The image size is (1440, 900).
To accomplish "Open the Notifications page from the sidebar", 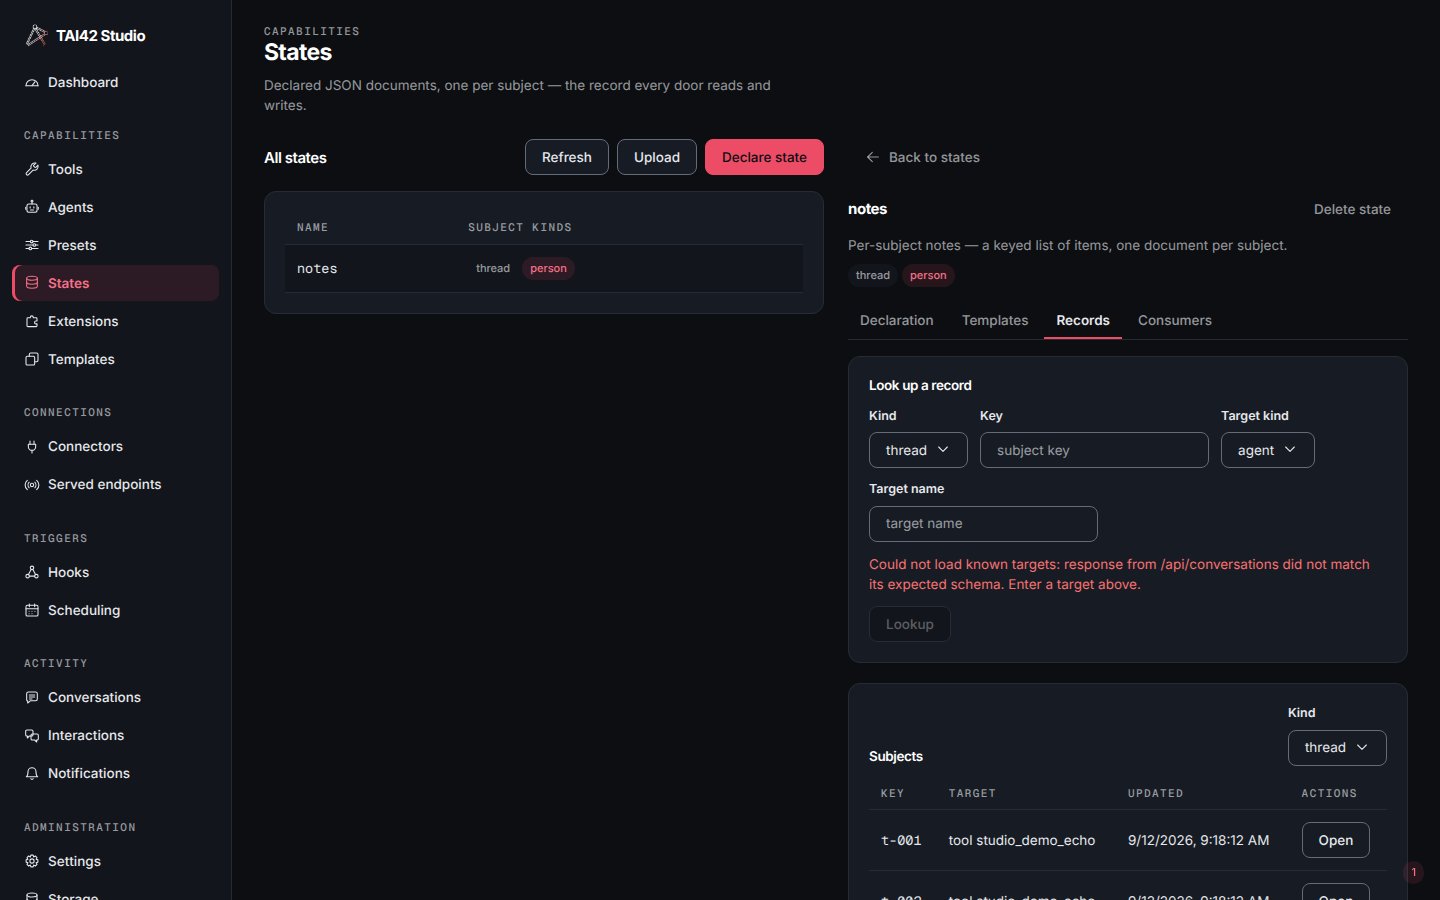I will pyautogui.click(x=116, y=774).
